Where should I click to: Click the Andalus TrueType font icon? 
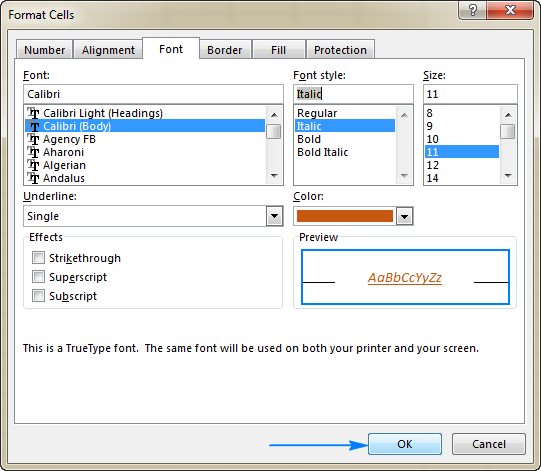[33, 178]
